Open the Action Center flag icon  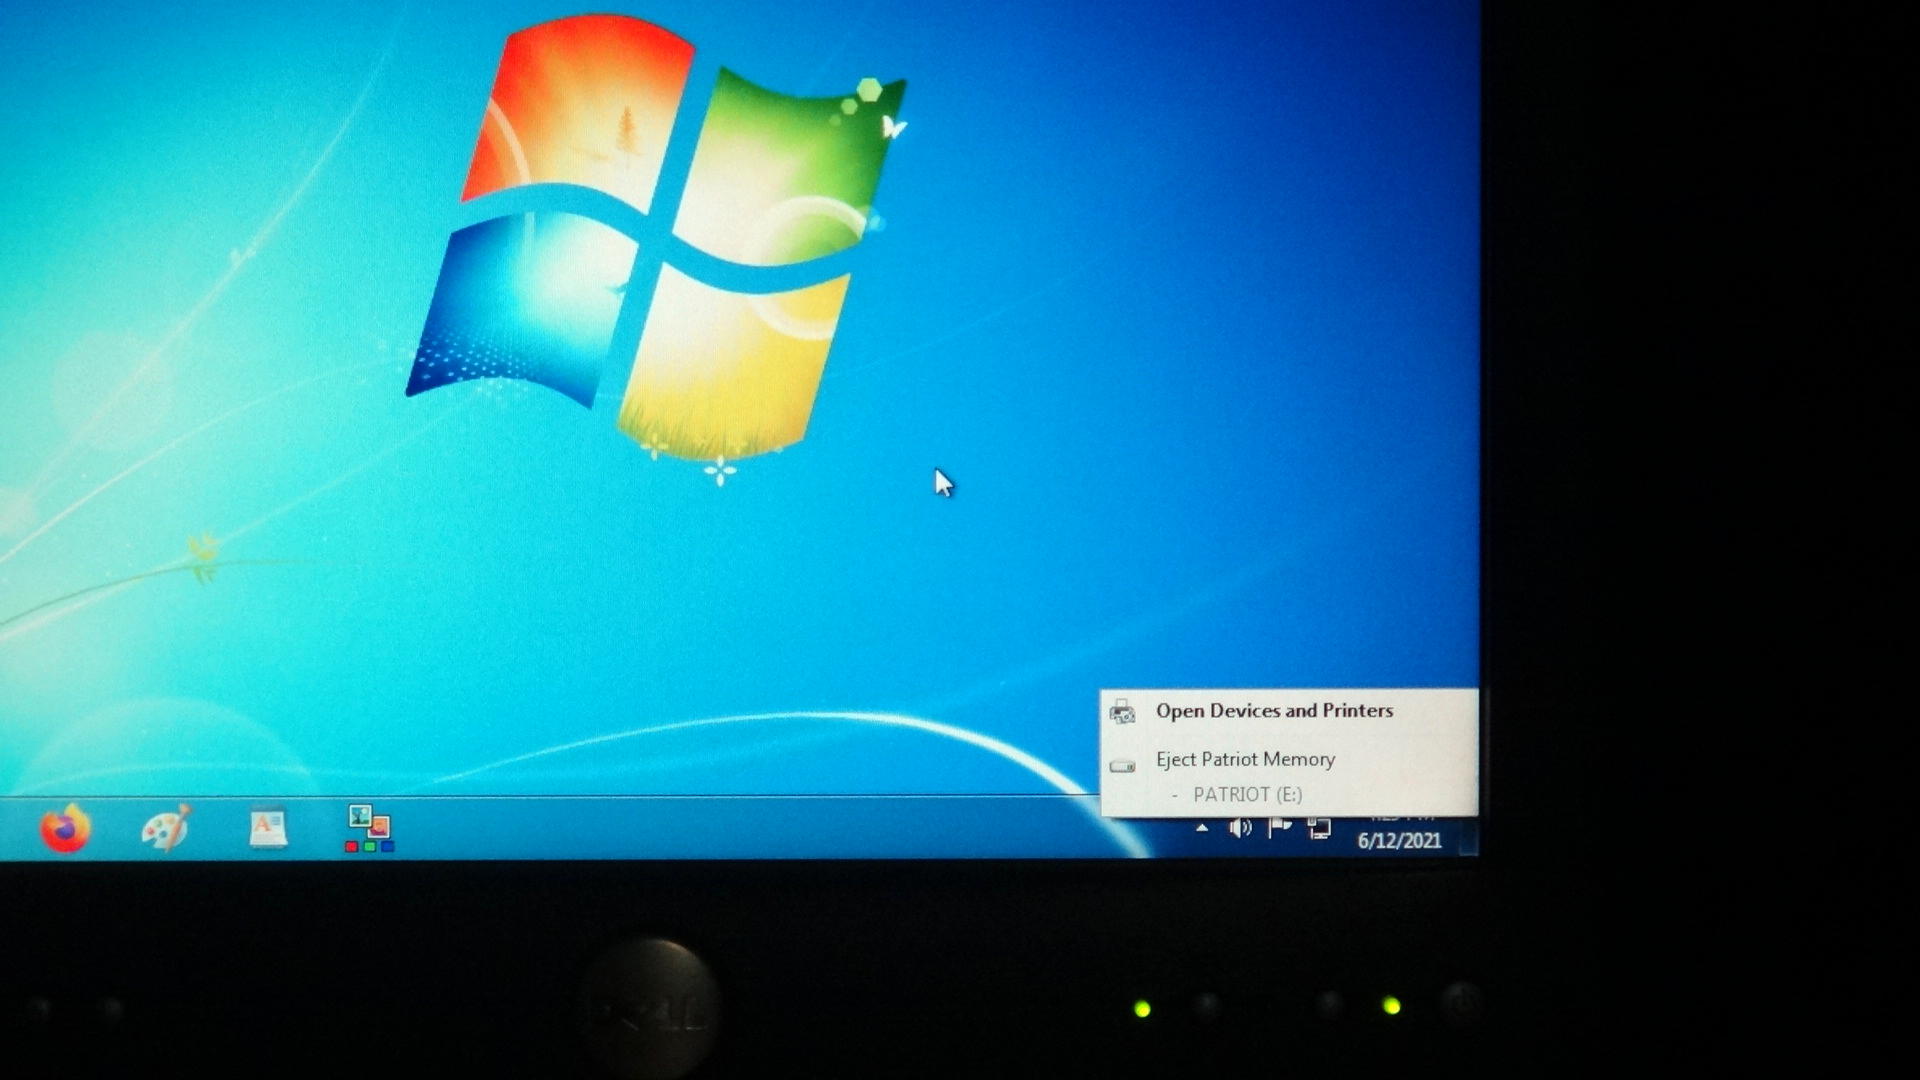1279,828
